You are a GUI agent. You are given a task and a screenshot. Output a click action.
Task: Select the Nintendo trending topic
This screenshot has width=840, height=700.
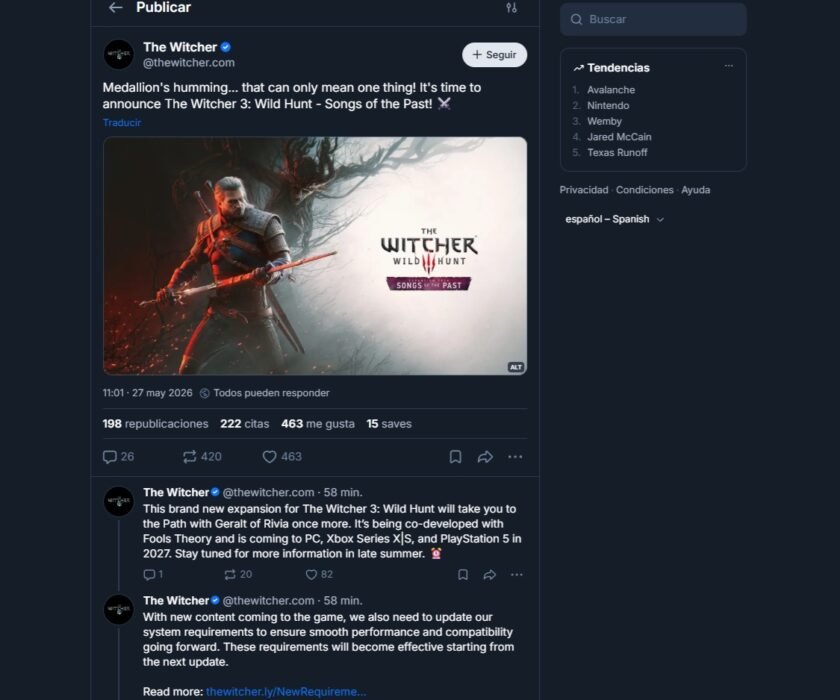(x=608, y=106)
